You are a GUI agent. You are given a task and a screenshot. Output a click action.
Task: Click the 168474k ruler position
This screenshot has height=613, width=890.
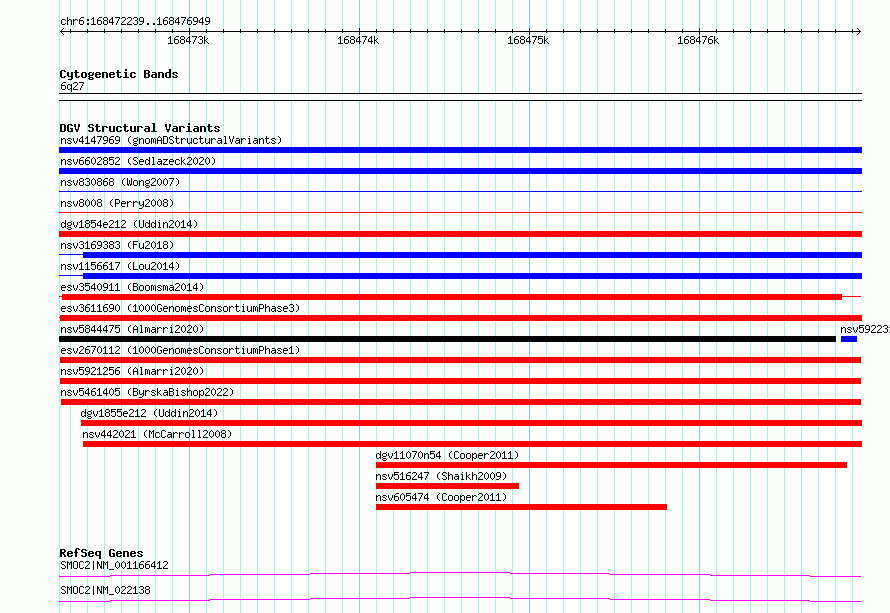358,40
